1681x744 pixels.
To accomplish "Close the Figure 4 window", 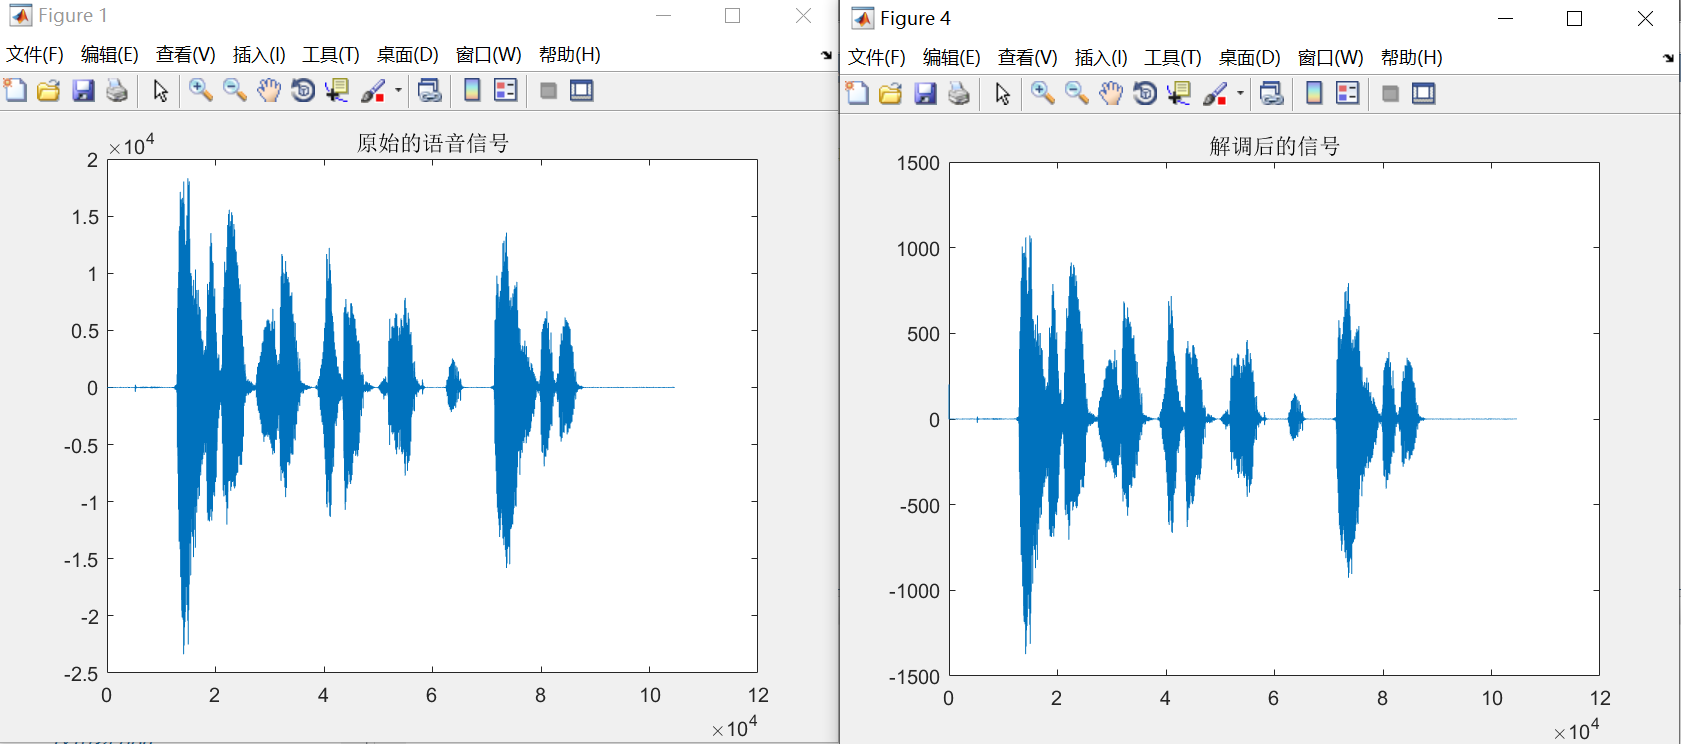I will pos(1645,19).
